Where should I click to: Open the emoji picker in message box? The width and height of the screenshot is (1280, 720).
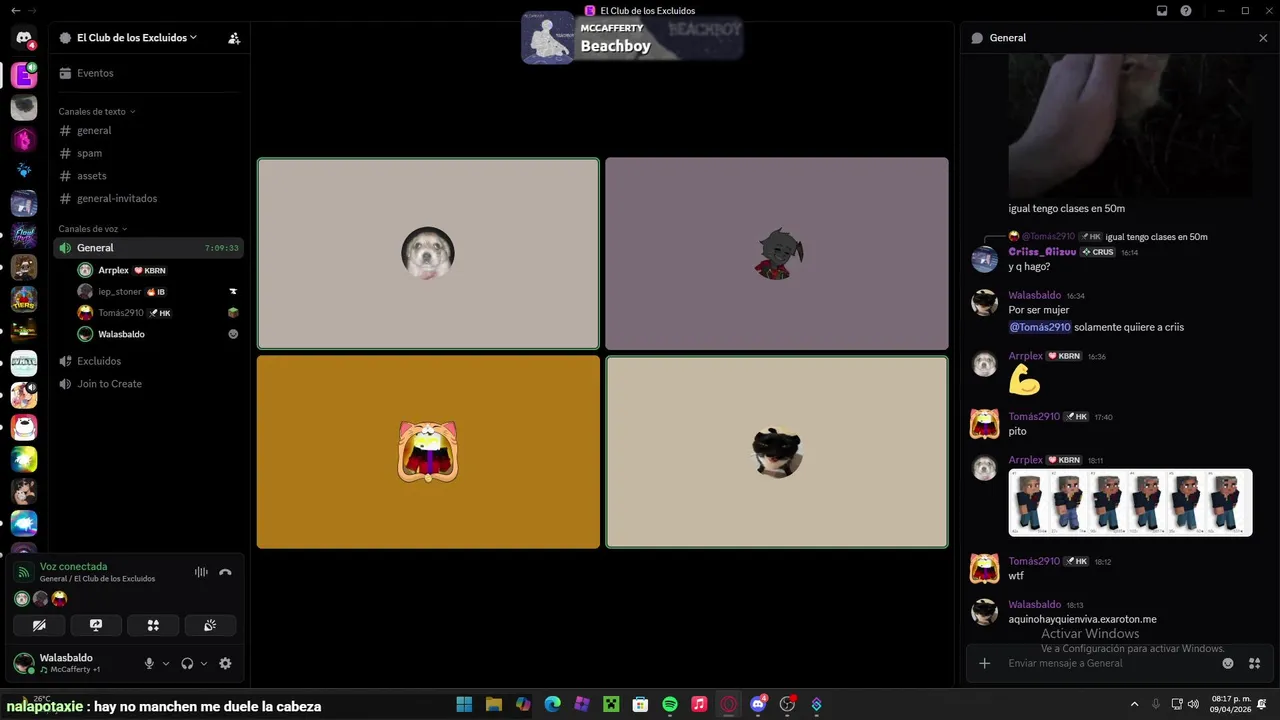click(x=1228, y=663)
